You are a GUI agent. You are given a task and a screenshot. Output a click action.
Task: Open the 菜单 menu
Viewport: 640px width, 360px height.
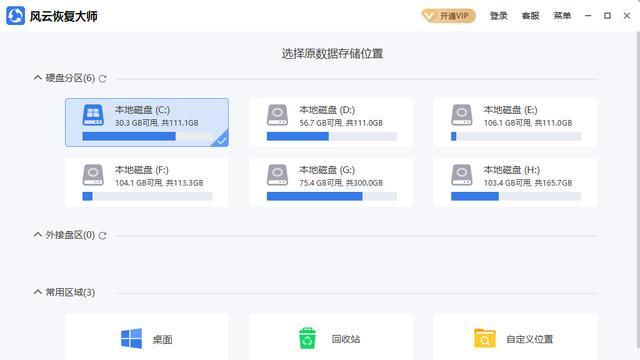pos(562,16)
